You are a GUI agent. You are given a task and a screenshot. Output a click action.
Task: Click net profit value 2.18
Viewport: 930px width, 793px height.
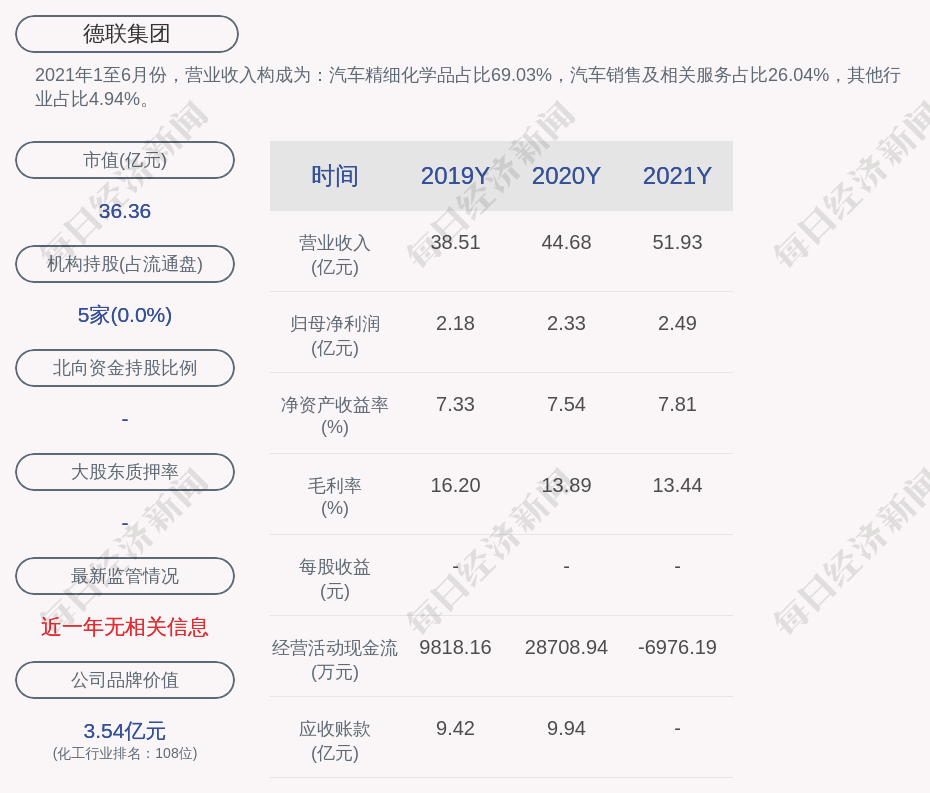[455, 323]
